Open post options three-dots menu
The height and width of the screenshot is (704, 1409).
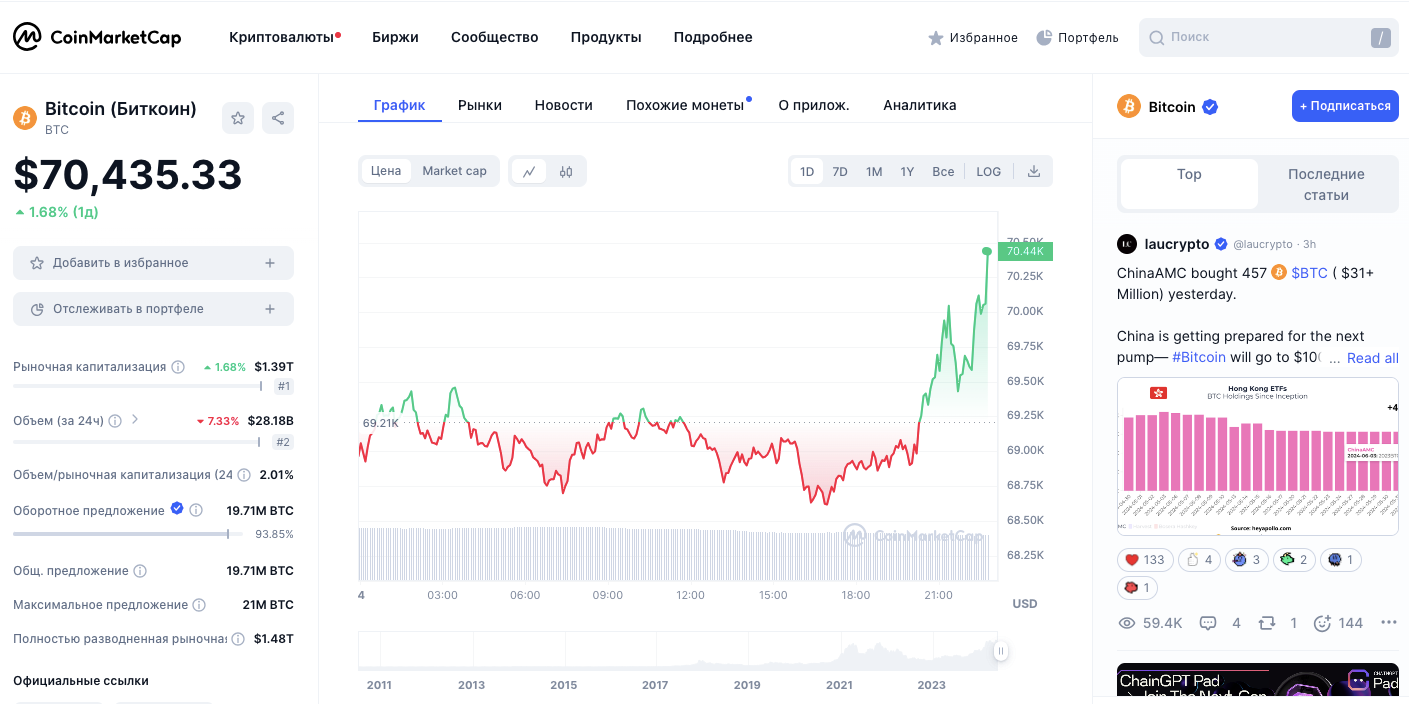point(1388,623)
